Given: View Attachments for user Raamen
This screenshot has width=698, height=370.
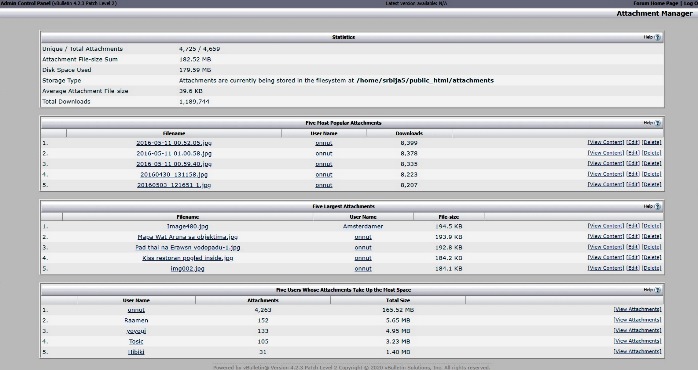Looking at the screenshot, I should click(x=637, y=320).
